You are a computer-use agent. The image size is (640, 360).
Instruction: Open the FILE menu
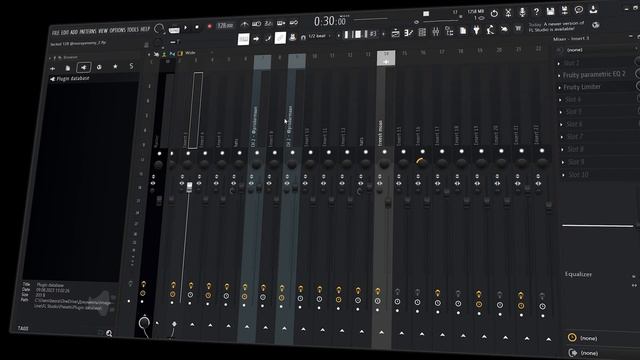click(56, 32)
